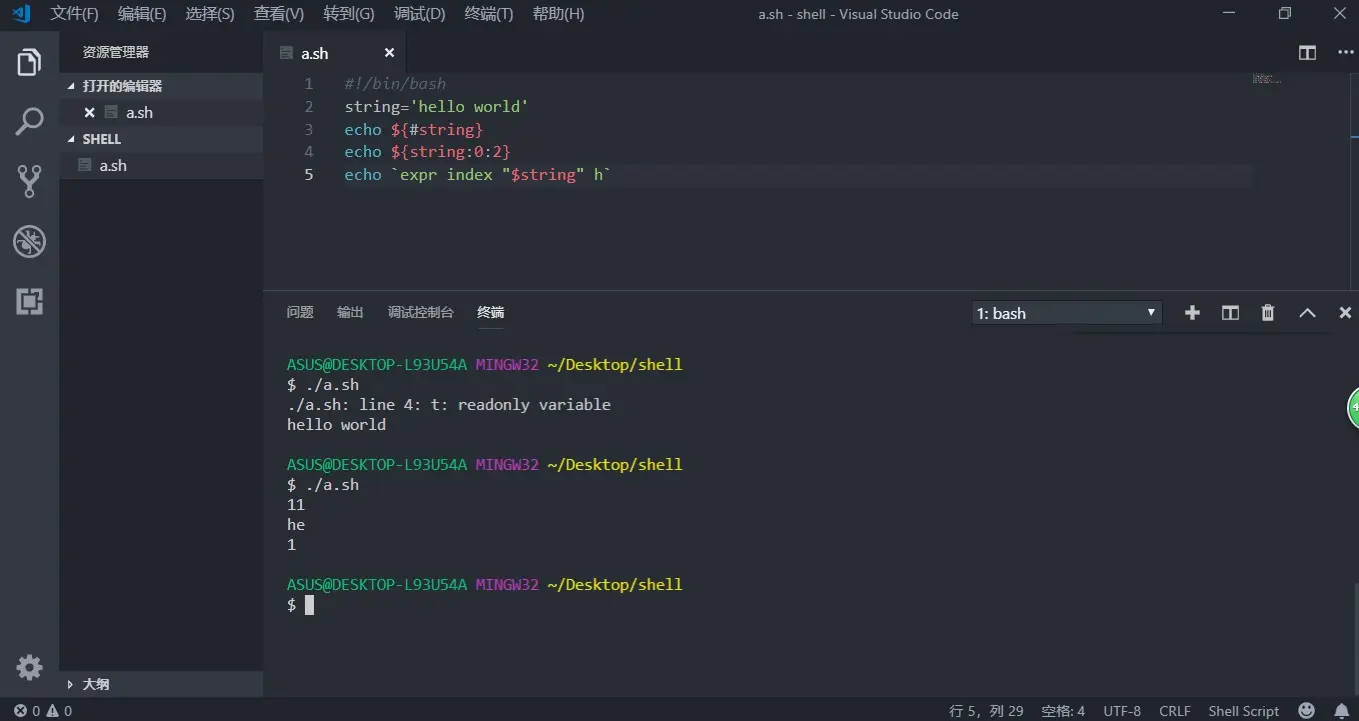
Task: Click the Explorer sidebar title
Action: [x=116, y=52]
